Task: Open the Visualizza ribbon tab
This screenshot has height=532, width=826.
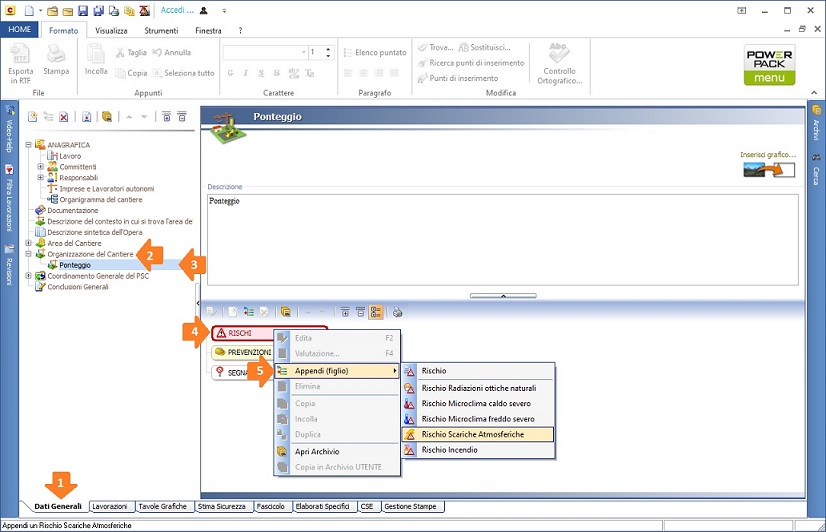Action: coord(111,31)
